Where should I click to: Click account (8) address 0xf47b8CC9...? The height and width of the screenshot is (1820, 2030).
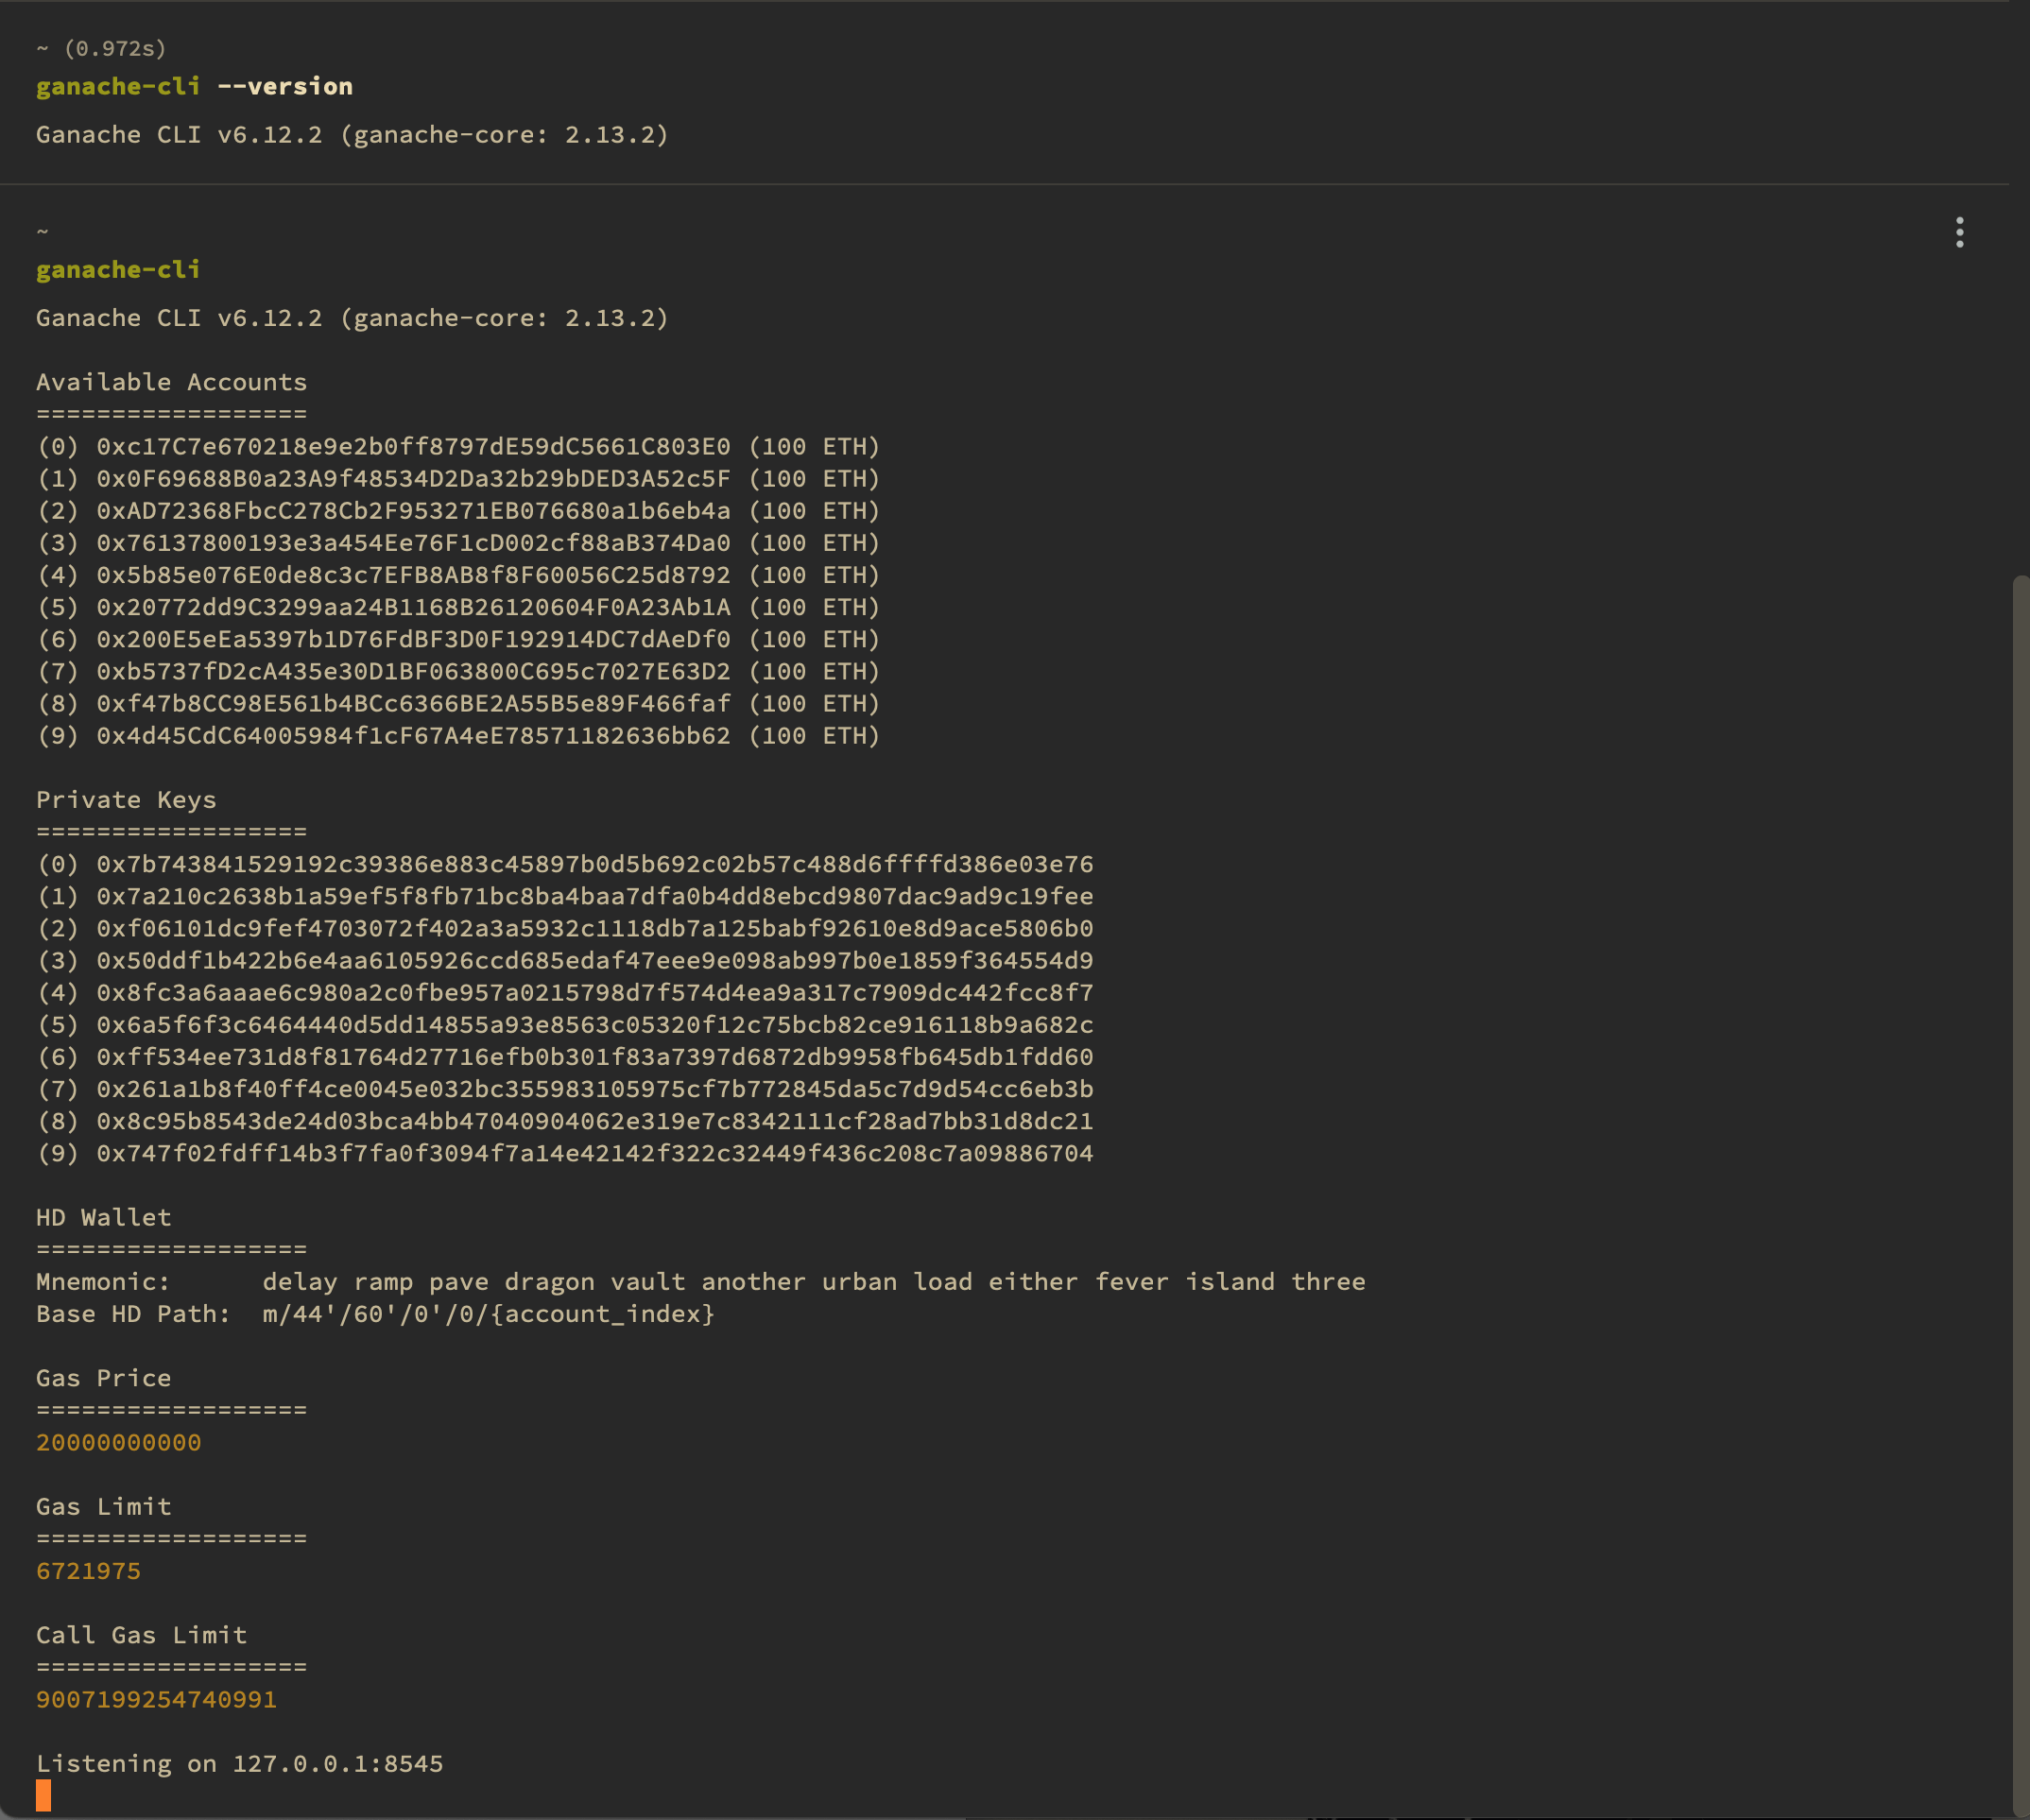[x=413, y=704]
